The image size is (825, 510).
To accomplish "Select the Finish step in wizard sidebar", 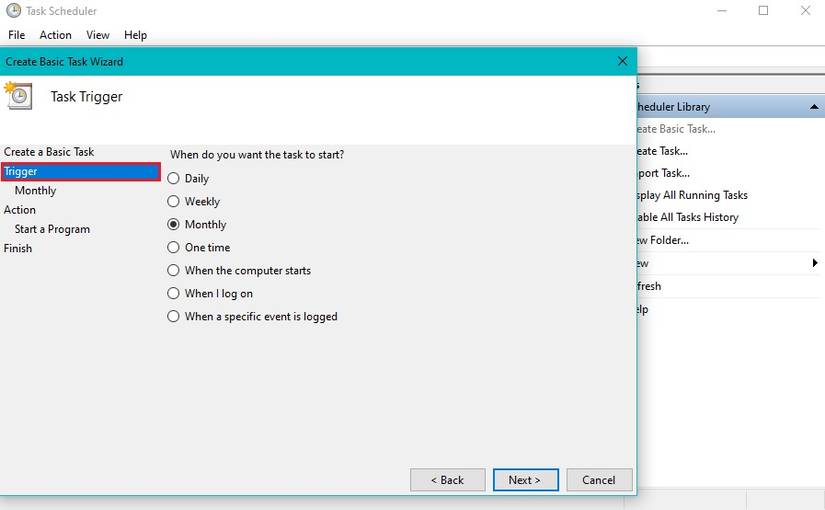I will (18, 248).
